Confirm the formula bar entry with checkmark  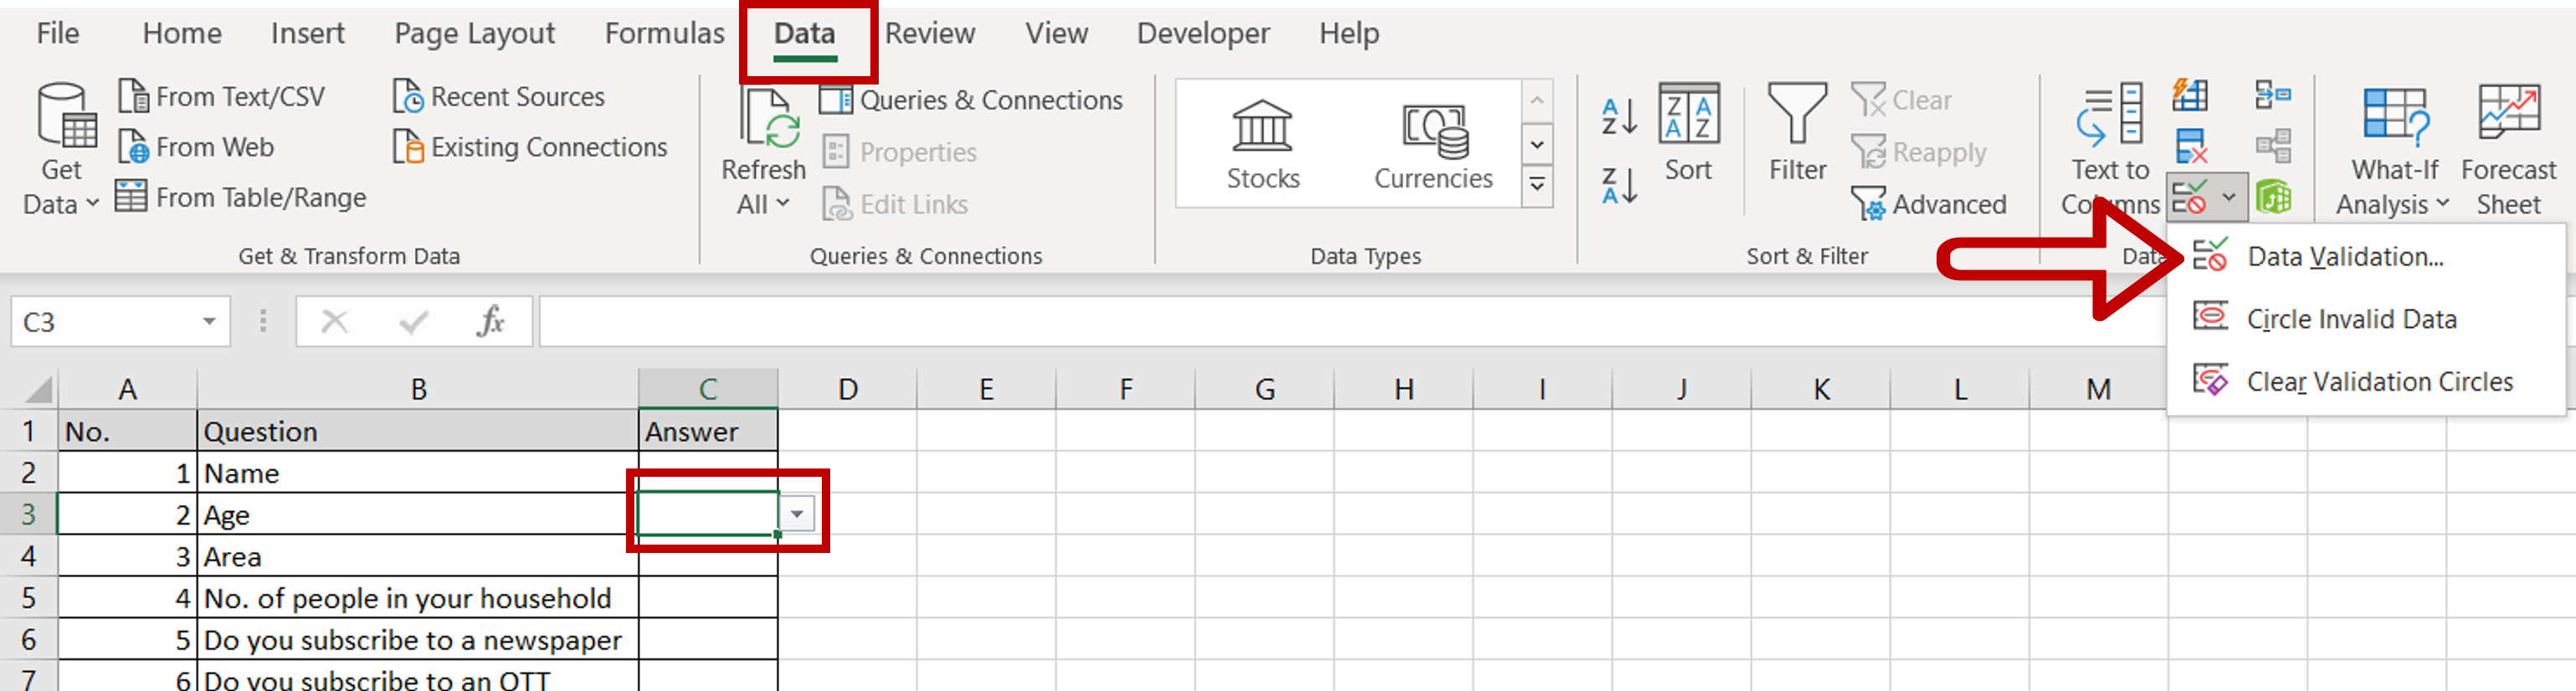(413, 321)
